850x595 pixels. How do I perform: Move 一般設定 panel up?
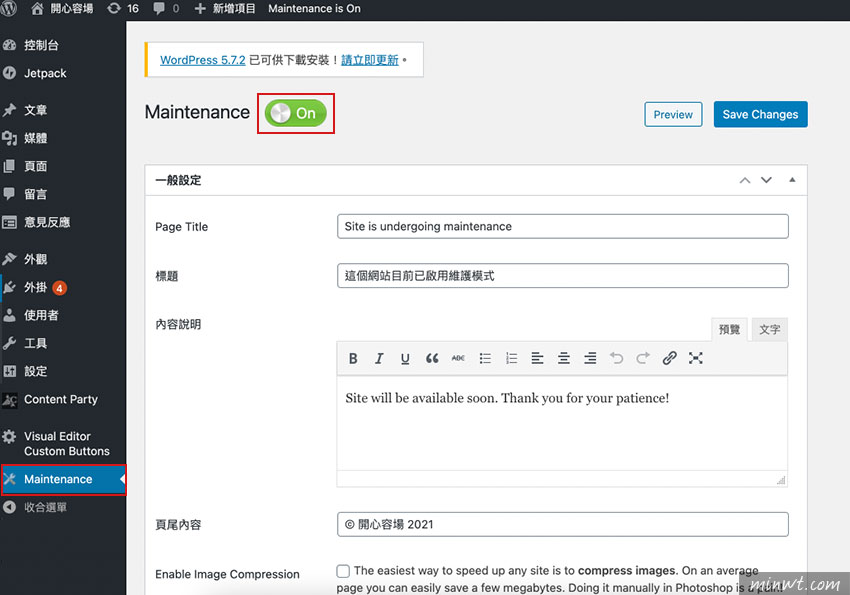pyautogui.click(x=745, y=180)
